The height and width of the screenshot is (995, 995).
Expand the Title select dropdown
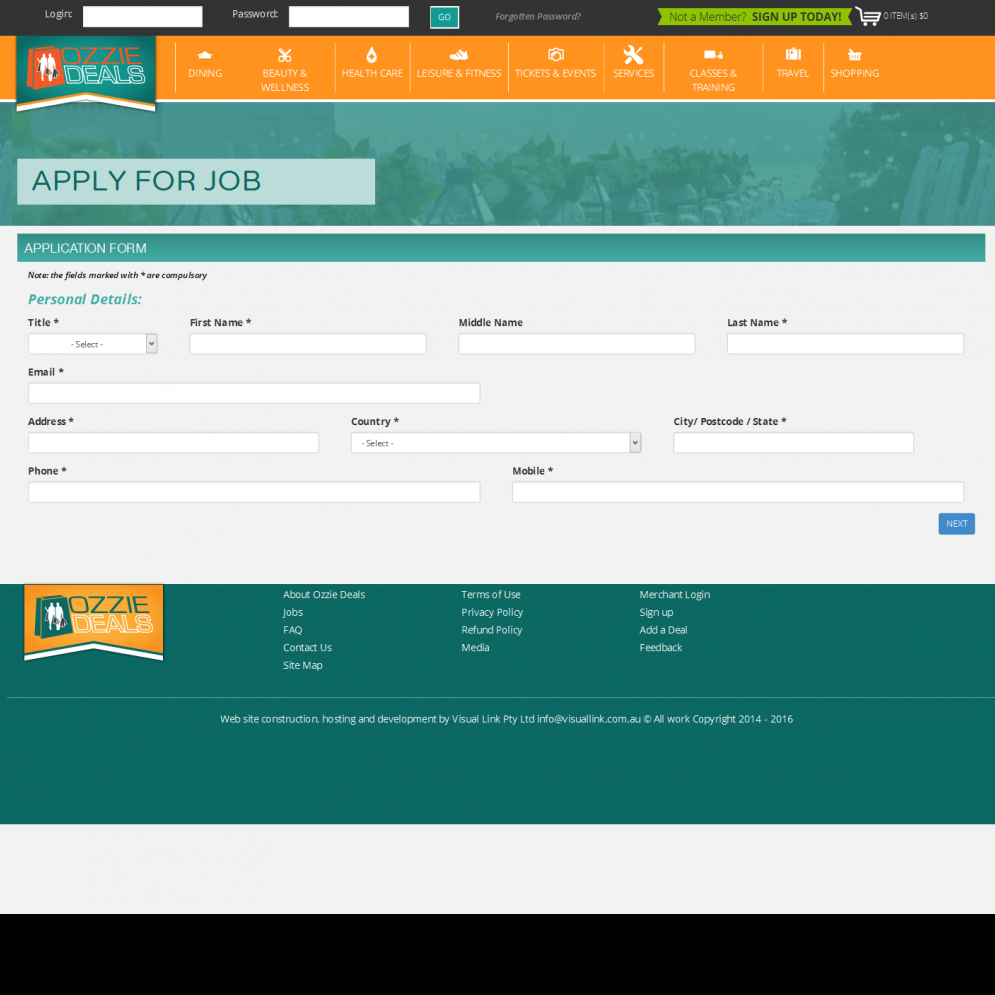pyautogui.click(x=93, y=344)
